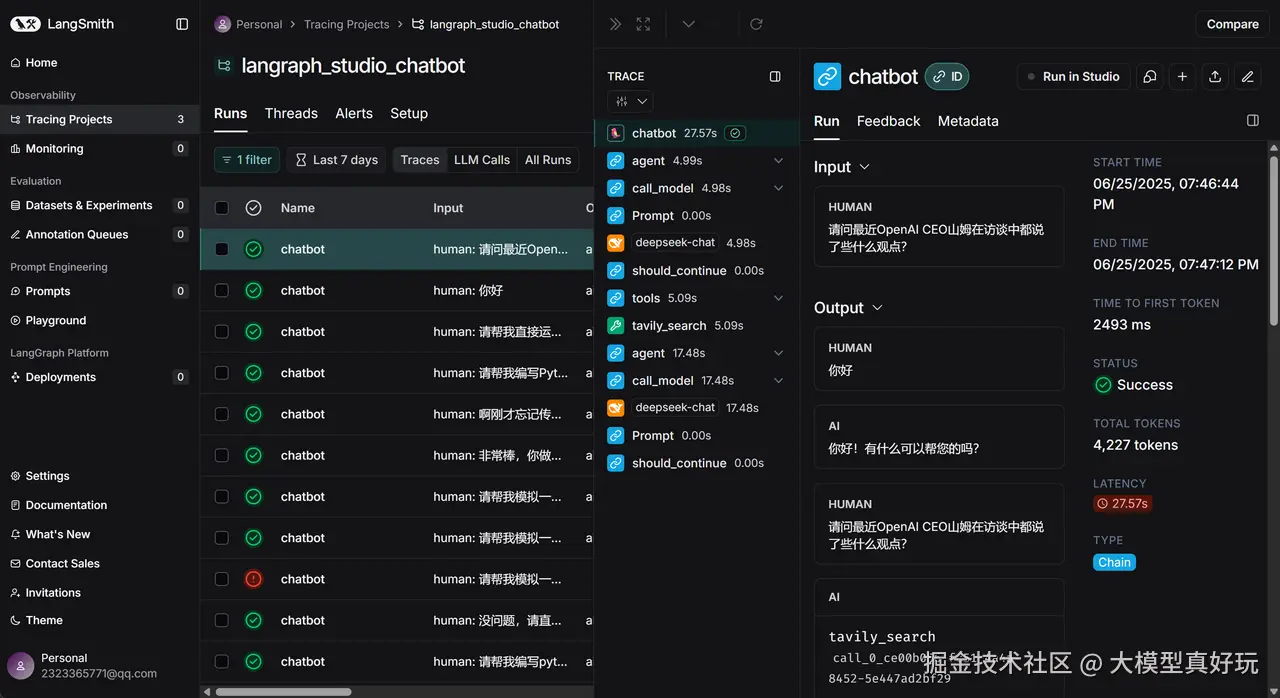This screenshot has width=1280, height=698.
Task: Switch to the Threads tab
Action: point(291,113)
